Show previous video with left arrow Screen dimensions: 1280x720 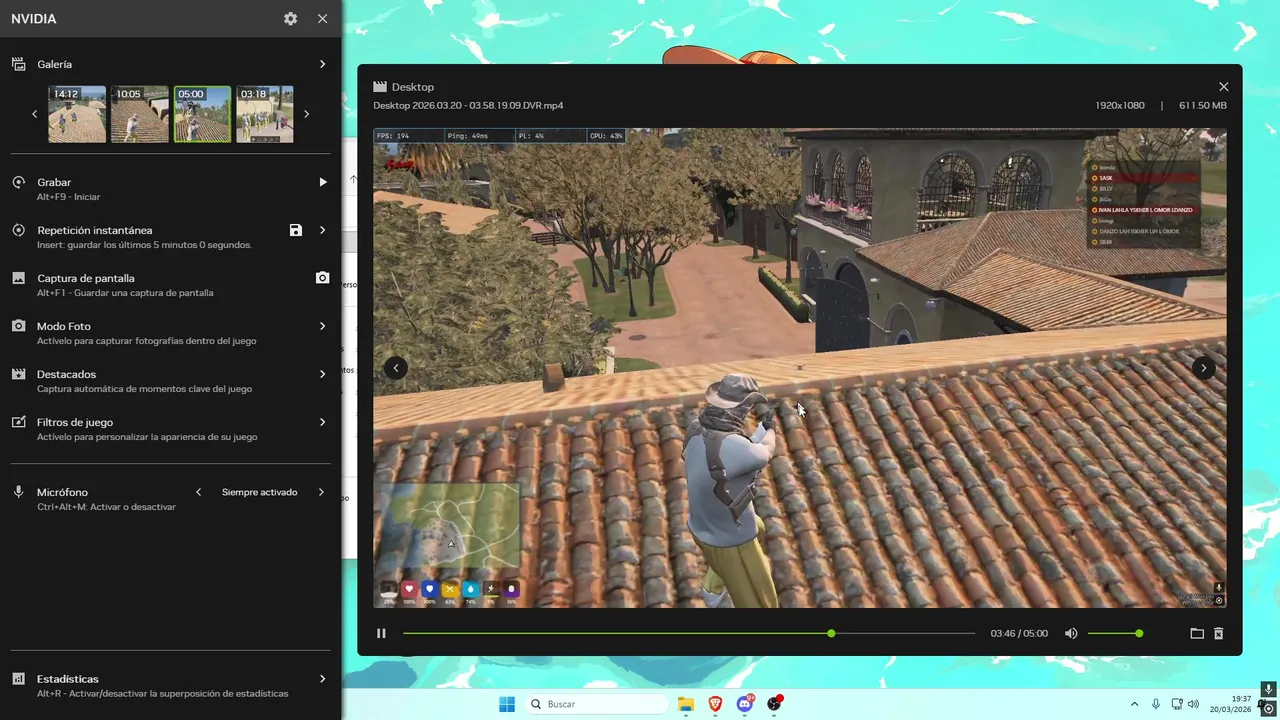(395, 368)
